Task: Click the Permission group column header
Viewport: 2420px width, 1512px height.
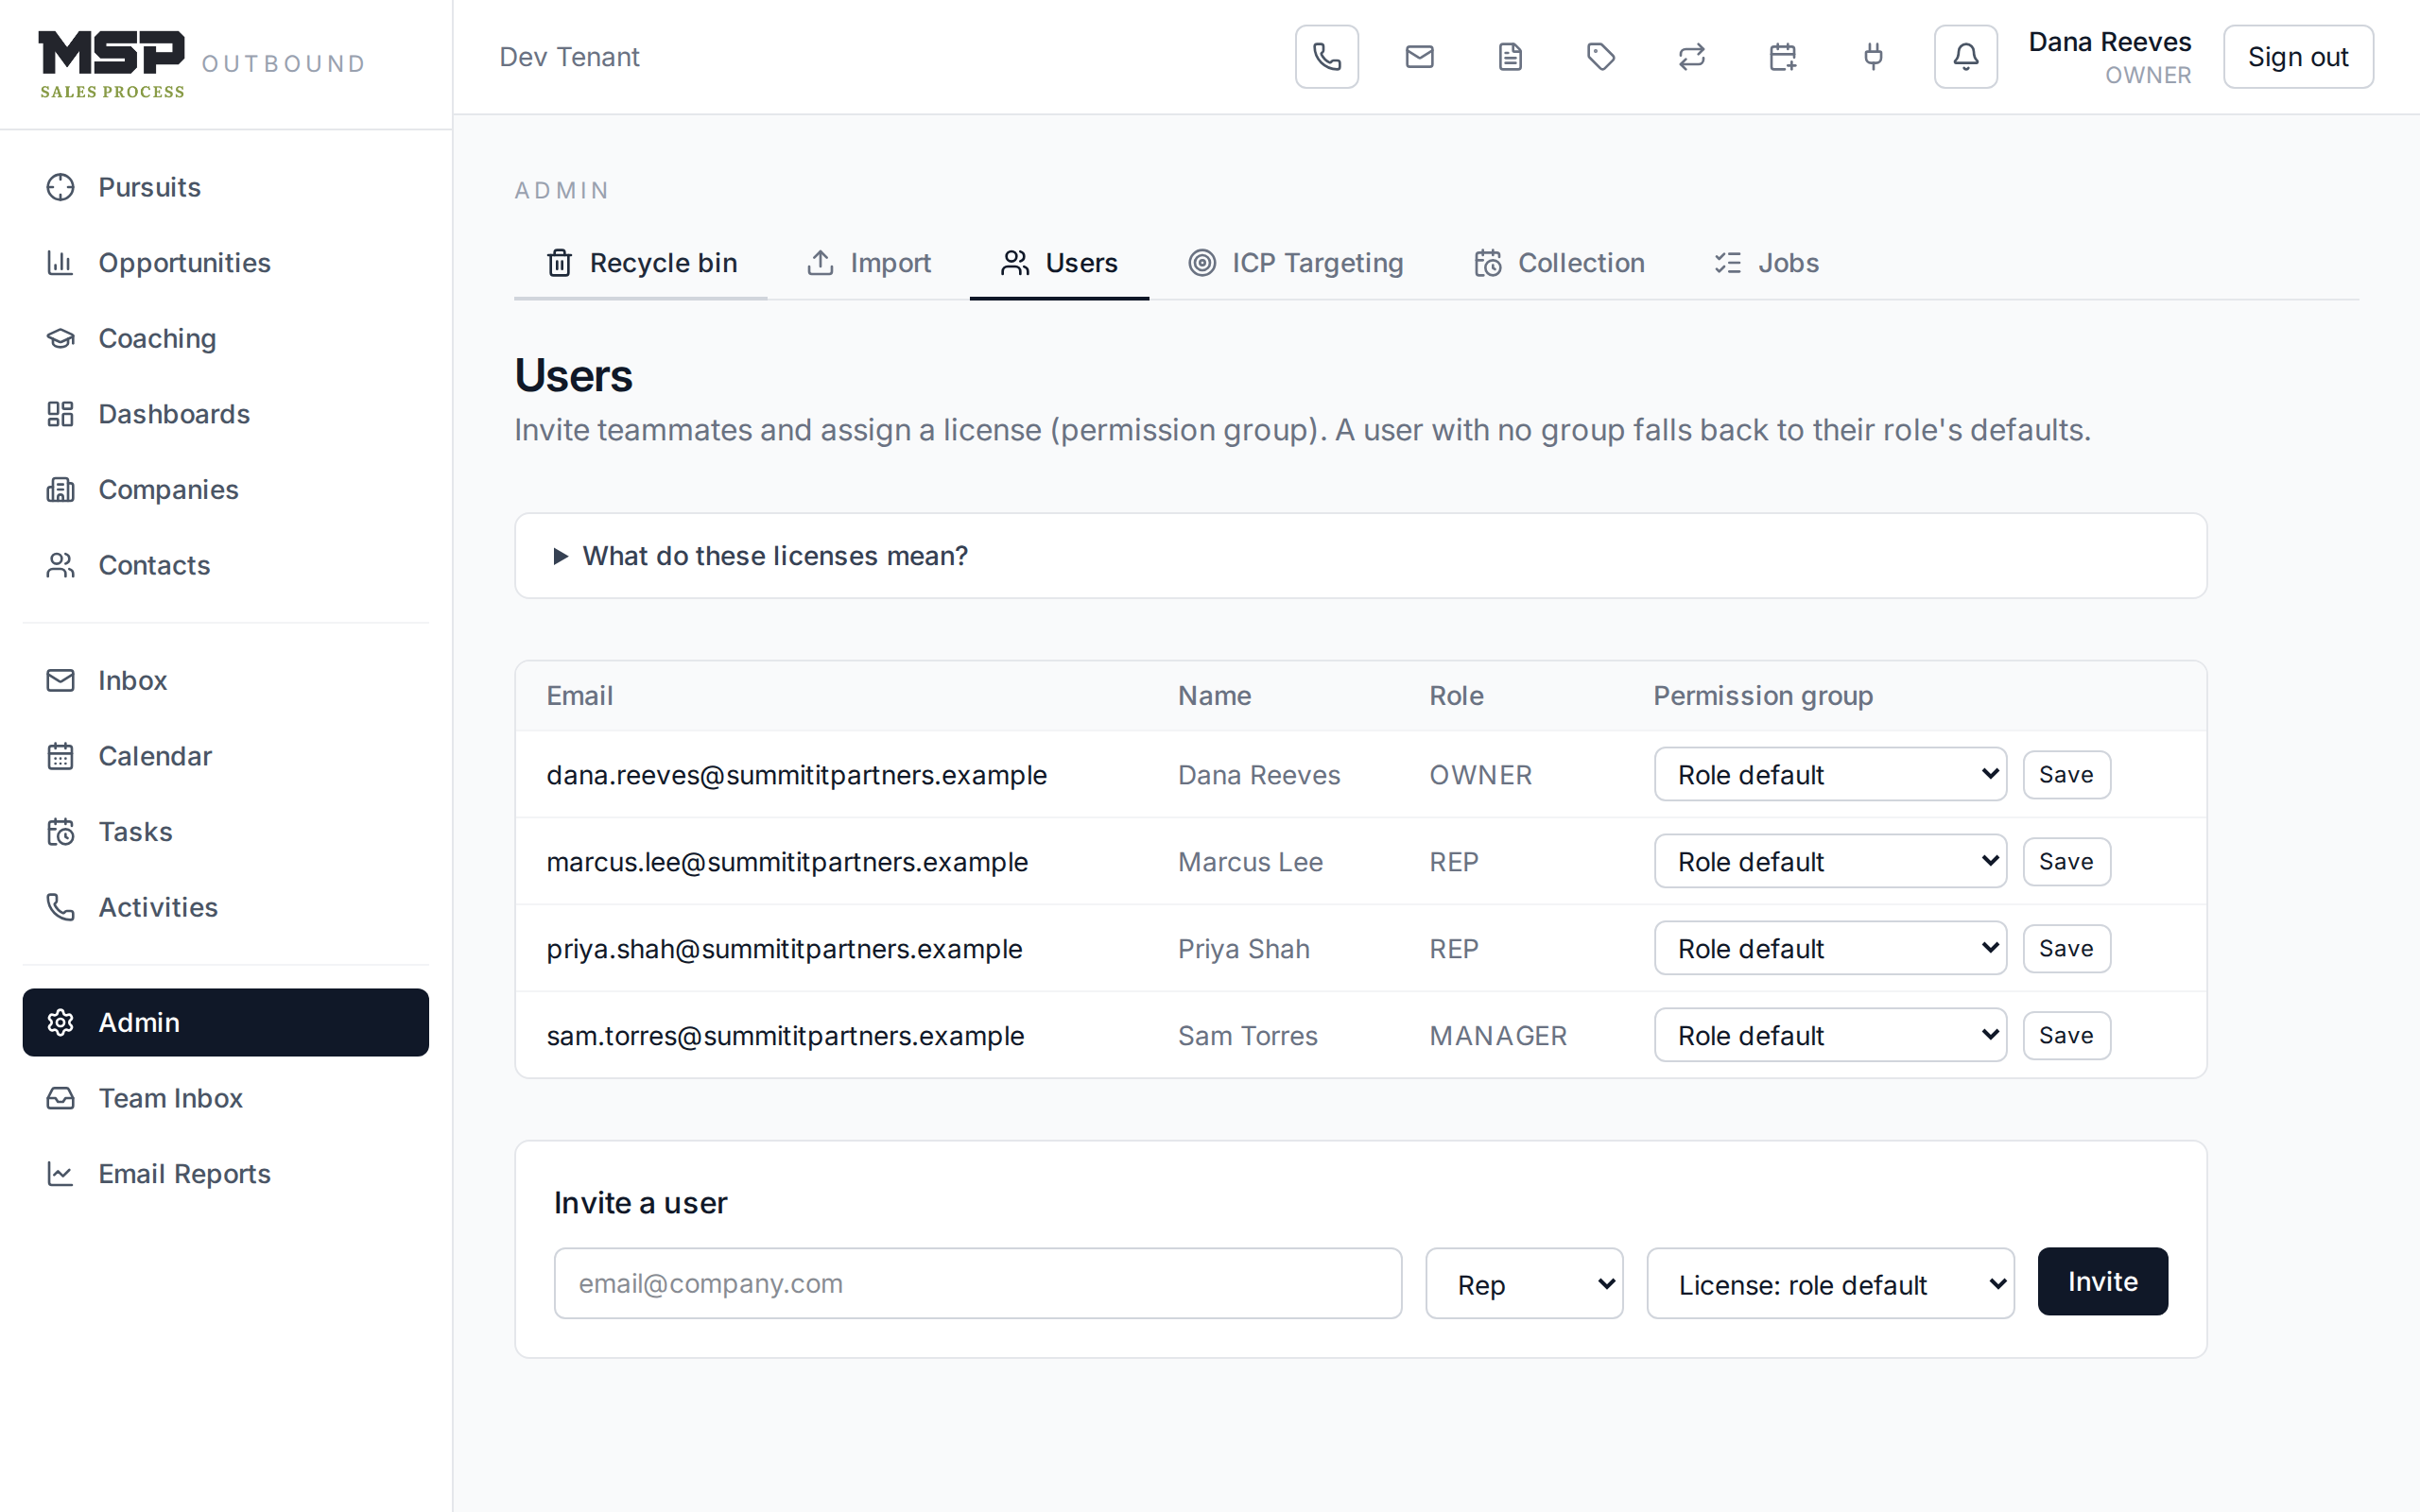Action: 1763,696
